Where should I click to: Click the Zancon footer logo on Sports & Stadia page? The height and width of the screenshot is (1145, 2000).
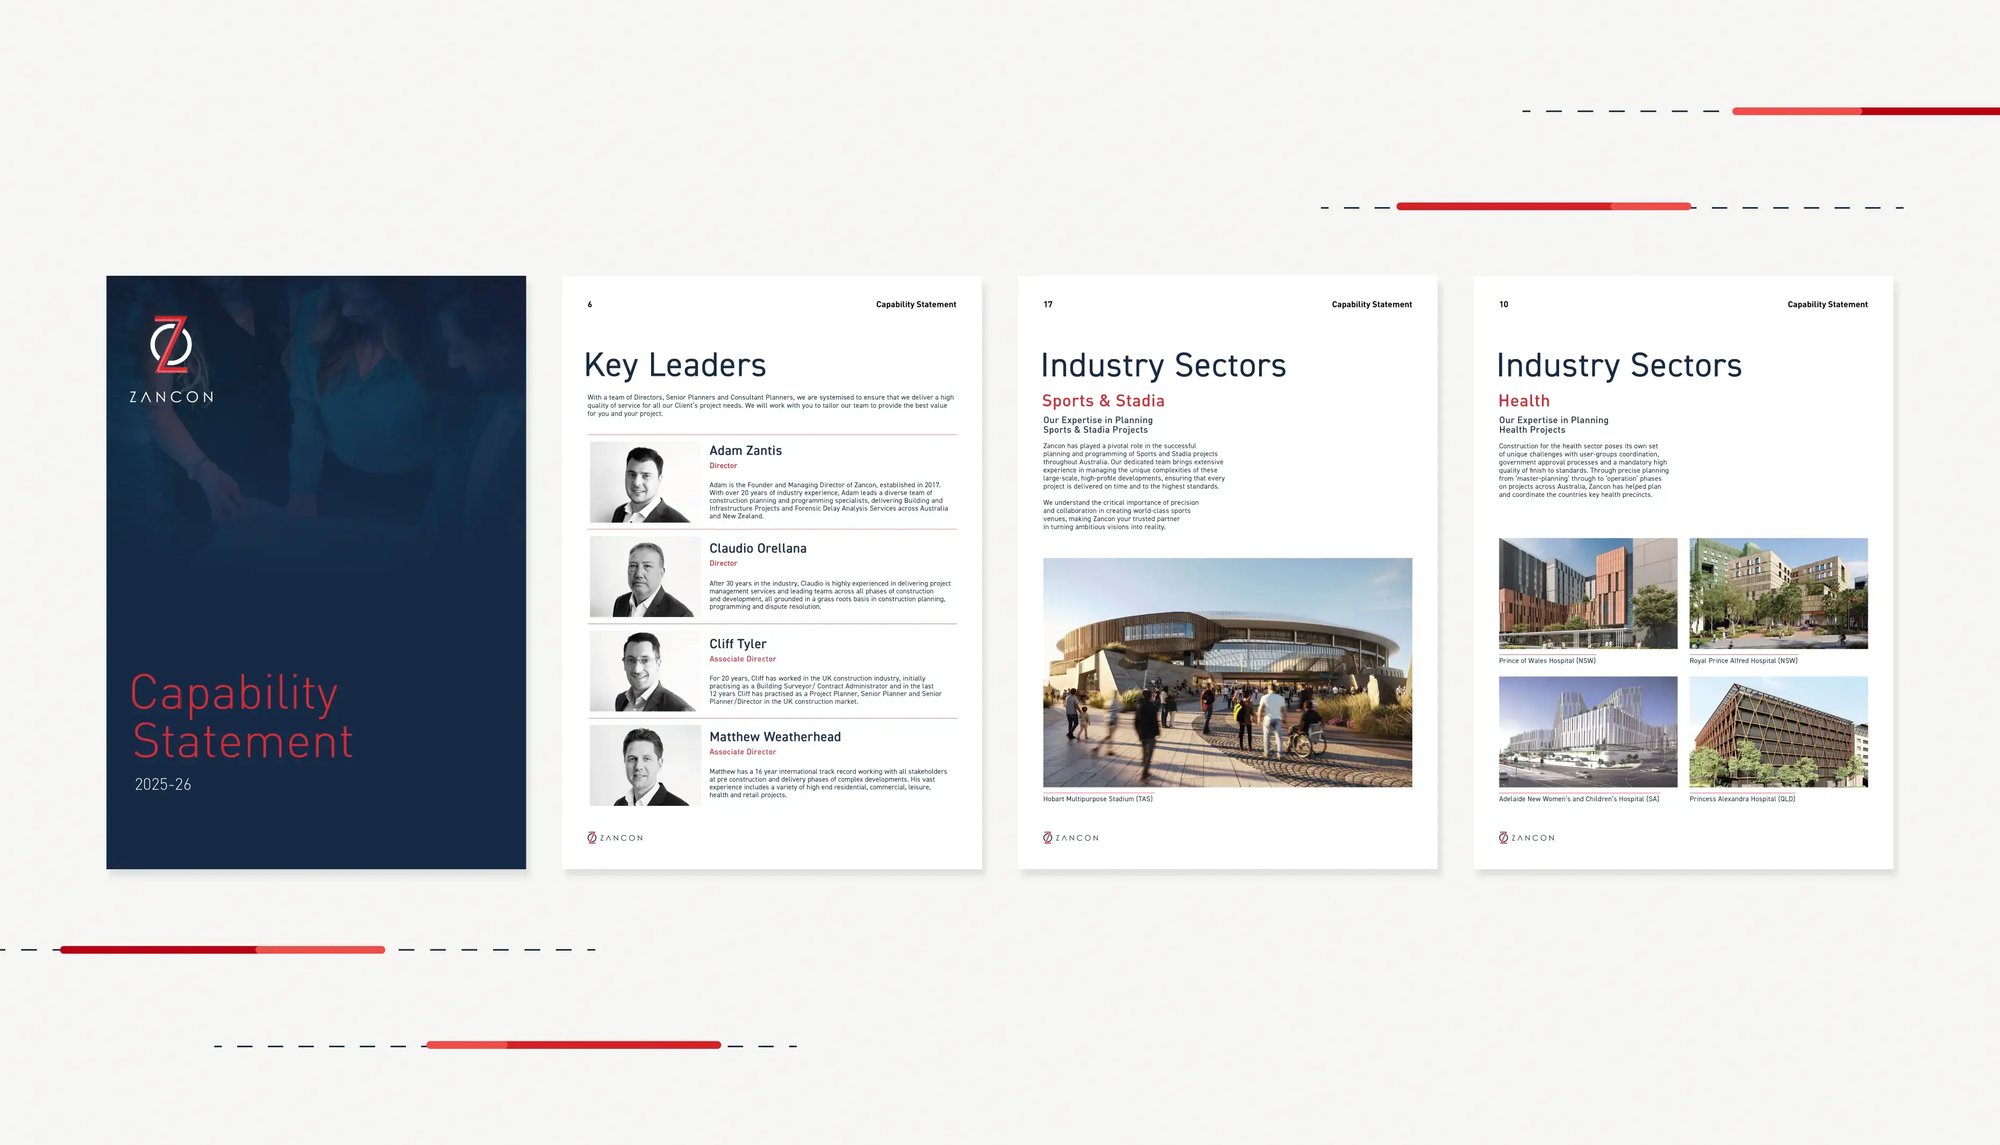tap(1071, 838)
